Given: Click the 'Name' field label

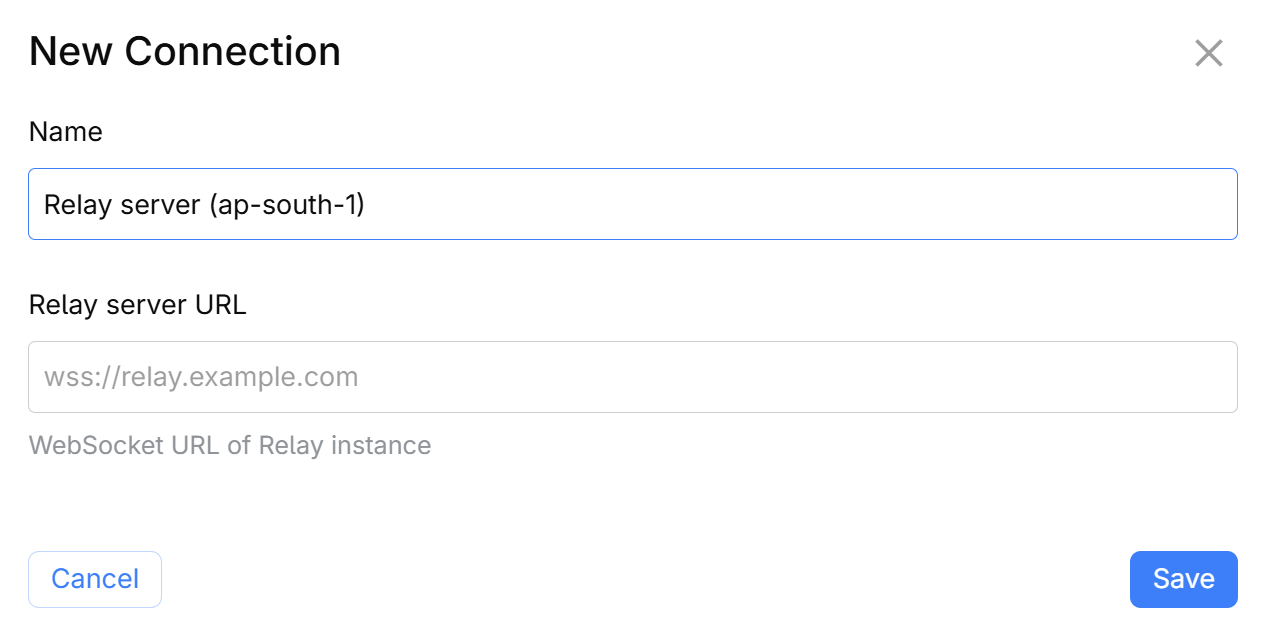Looking at the screenshot, I should [x=66, y=131].
